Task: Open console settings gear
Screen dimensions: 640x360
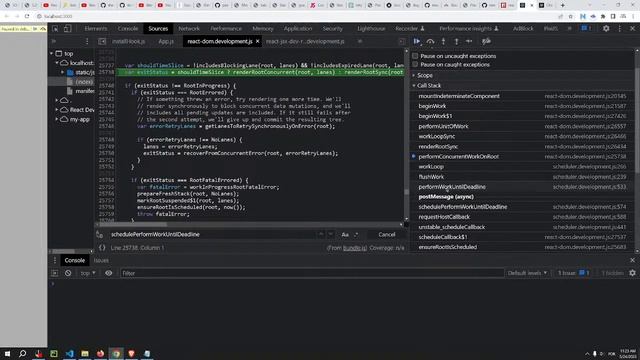Action: pyautogui.click(x=632, y=273)
